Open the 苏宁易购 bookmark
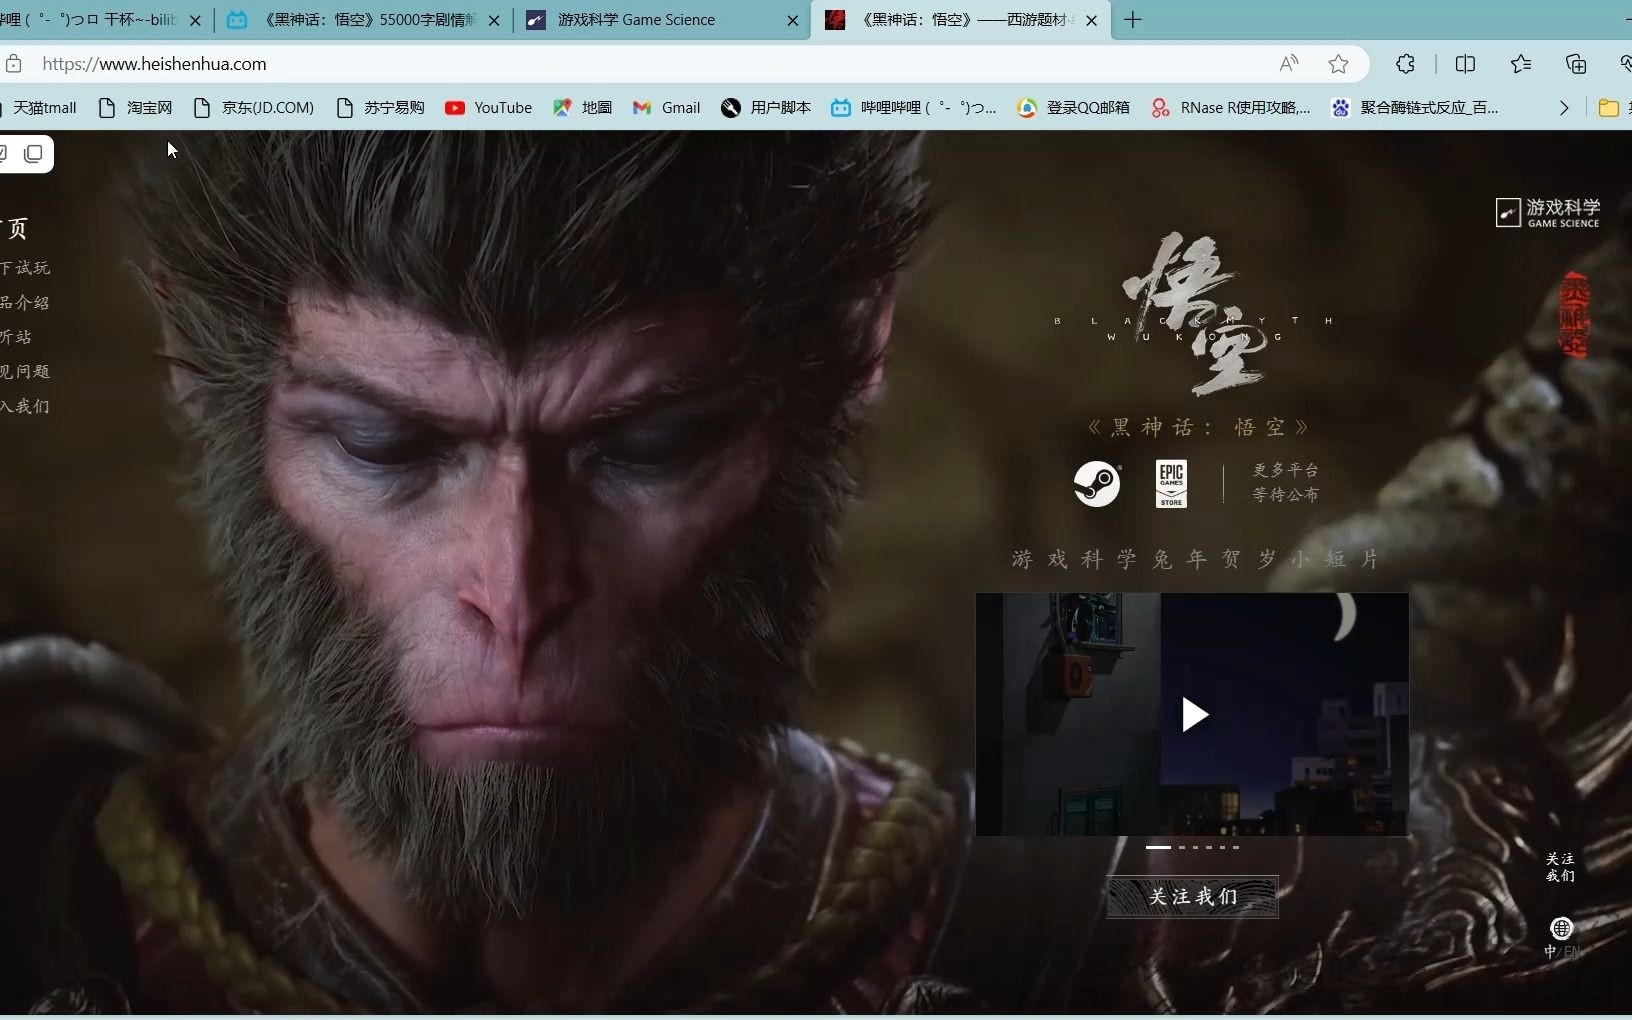 point(381,108)
